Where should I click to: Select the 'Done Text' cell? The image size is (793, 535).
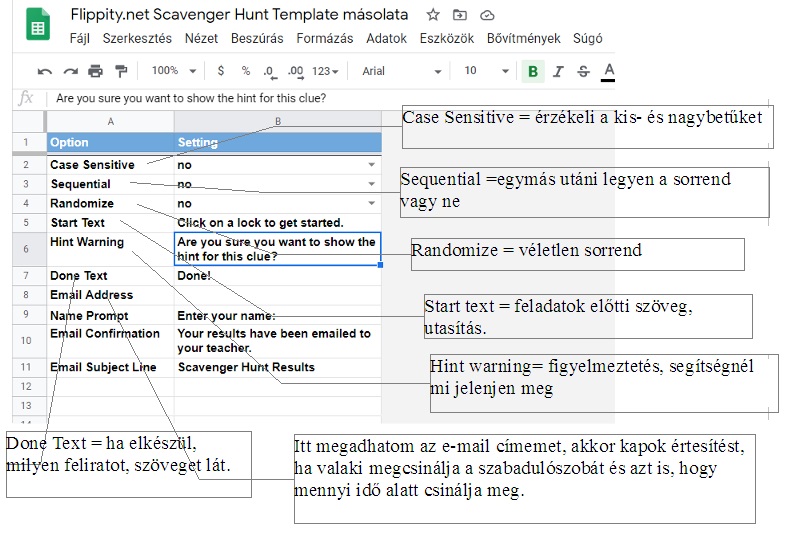110,276
